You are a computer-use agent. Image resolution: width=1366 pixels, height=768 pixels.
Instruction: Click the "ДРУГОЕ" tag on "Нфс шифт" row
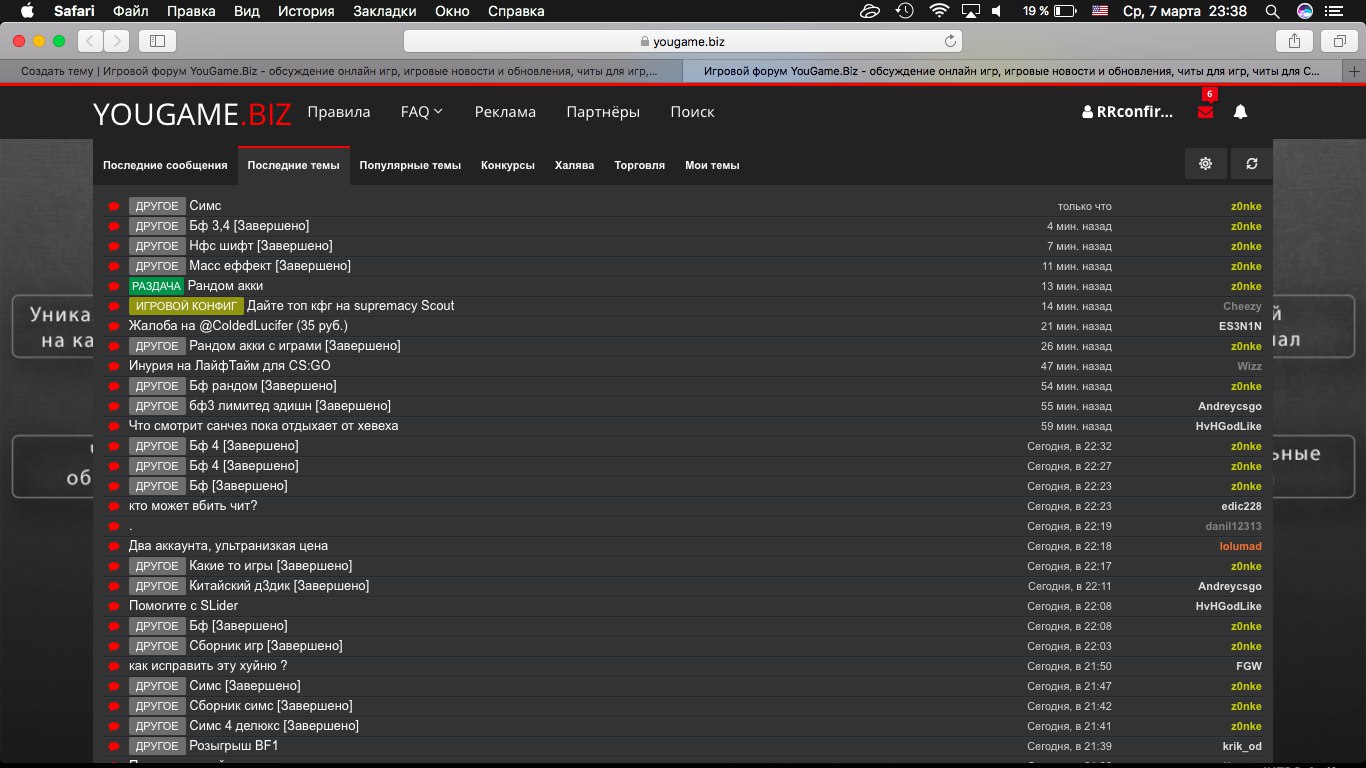click(x=157, y=246)
